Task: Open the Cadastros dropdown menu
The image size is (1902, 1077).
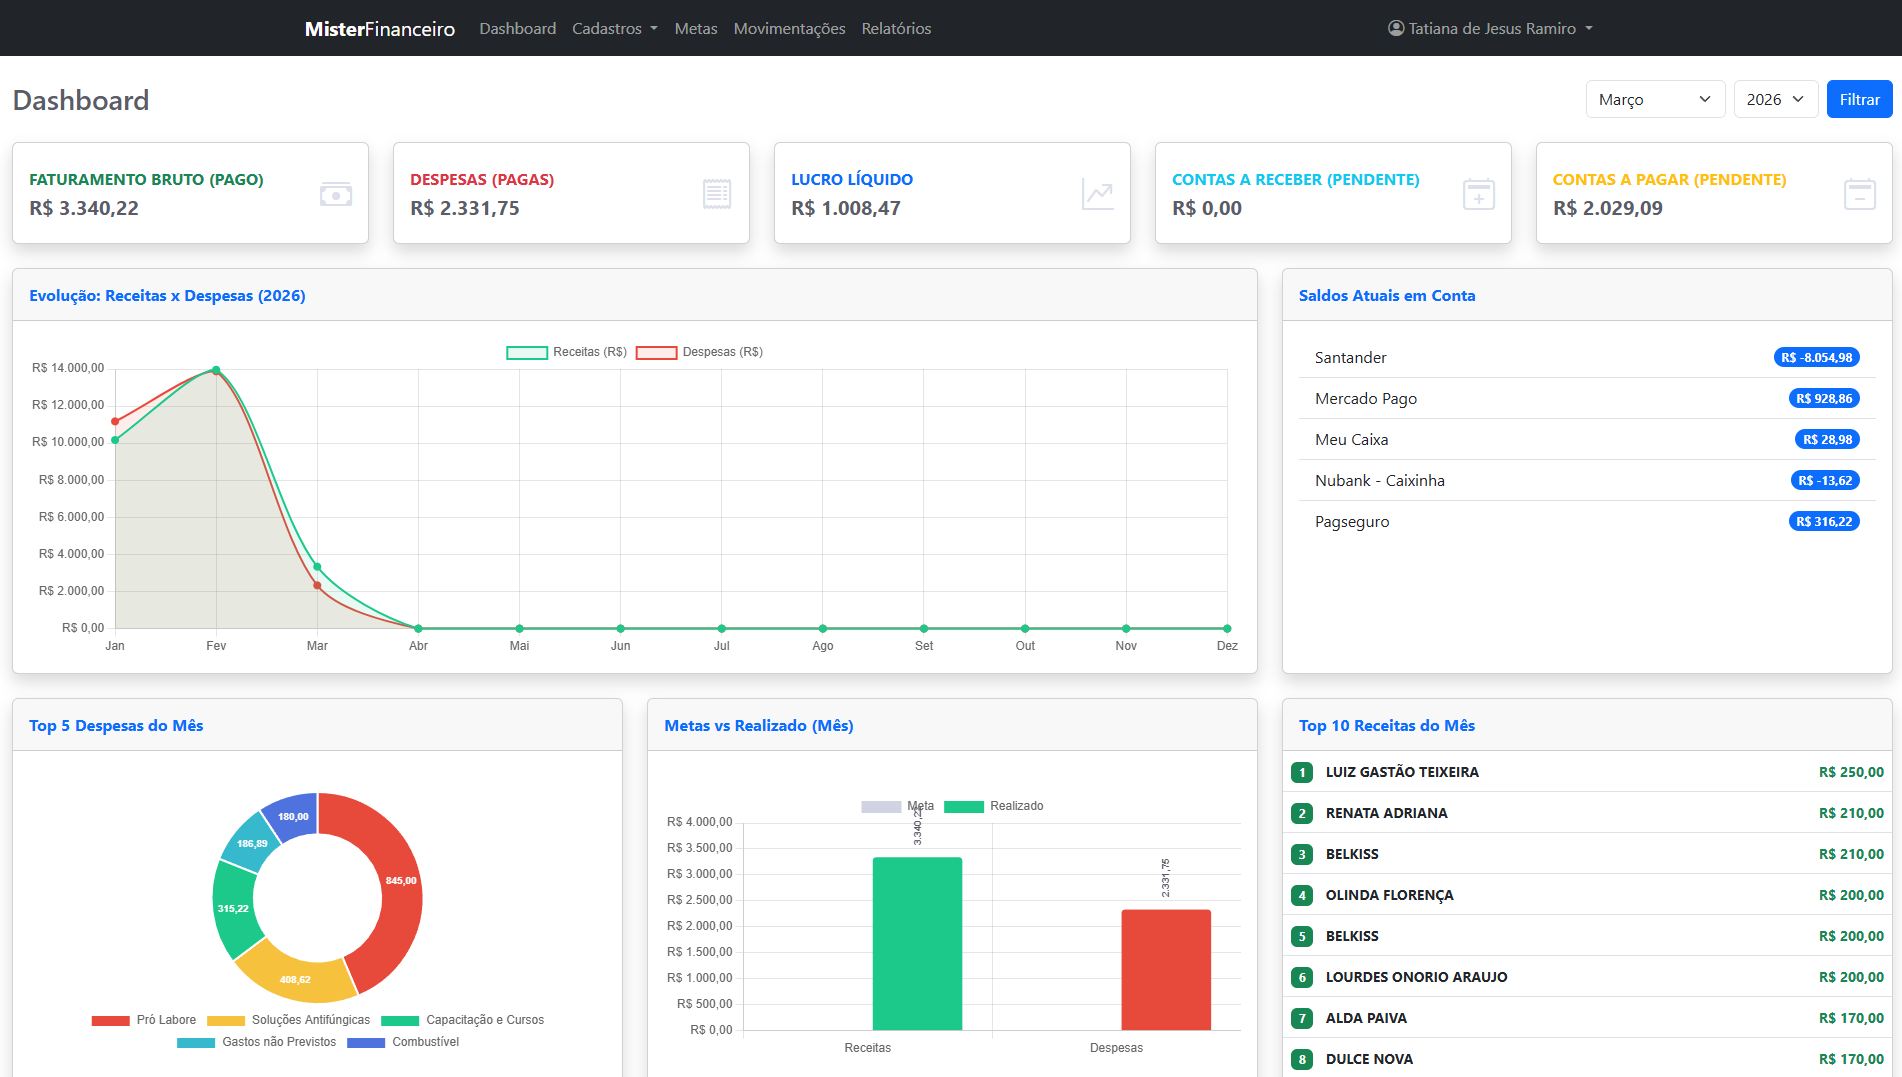Action: tap(614, 28)
